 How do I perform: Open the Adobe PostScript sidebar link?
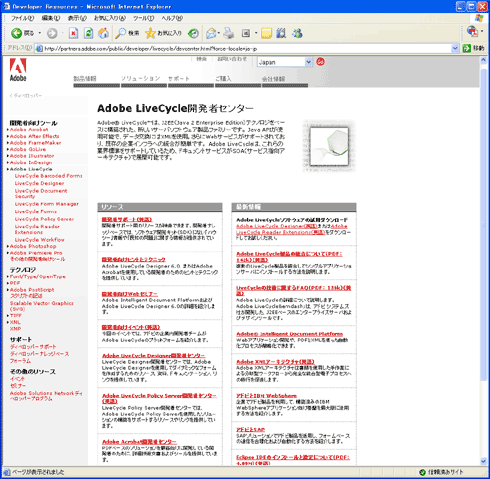(x=32, y=290)
